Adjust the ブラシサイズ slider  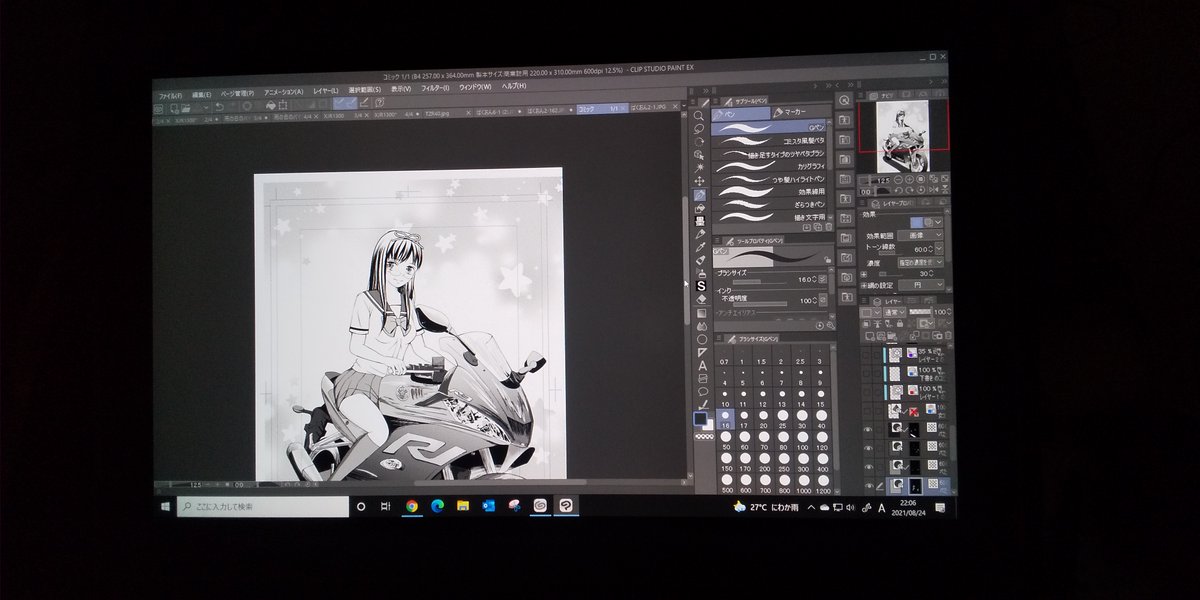pos(760,282)
